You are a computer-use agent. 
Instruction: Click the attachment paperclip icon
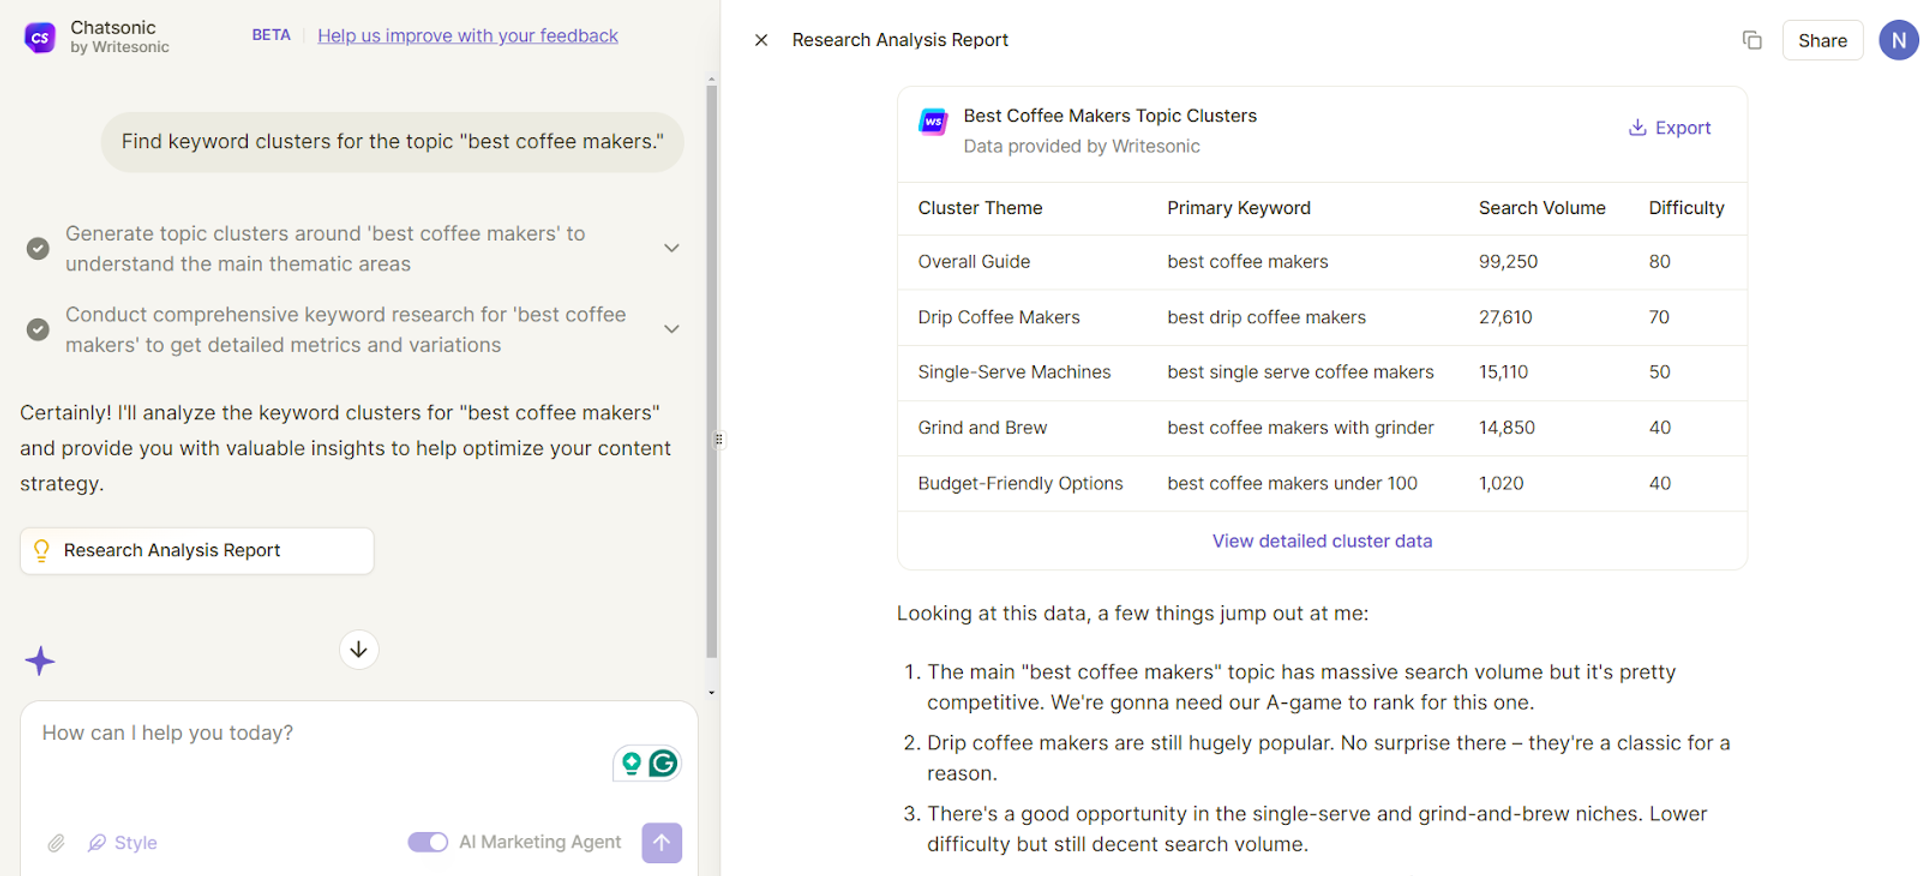point(56,843)
